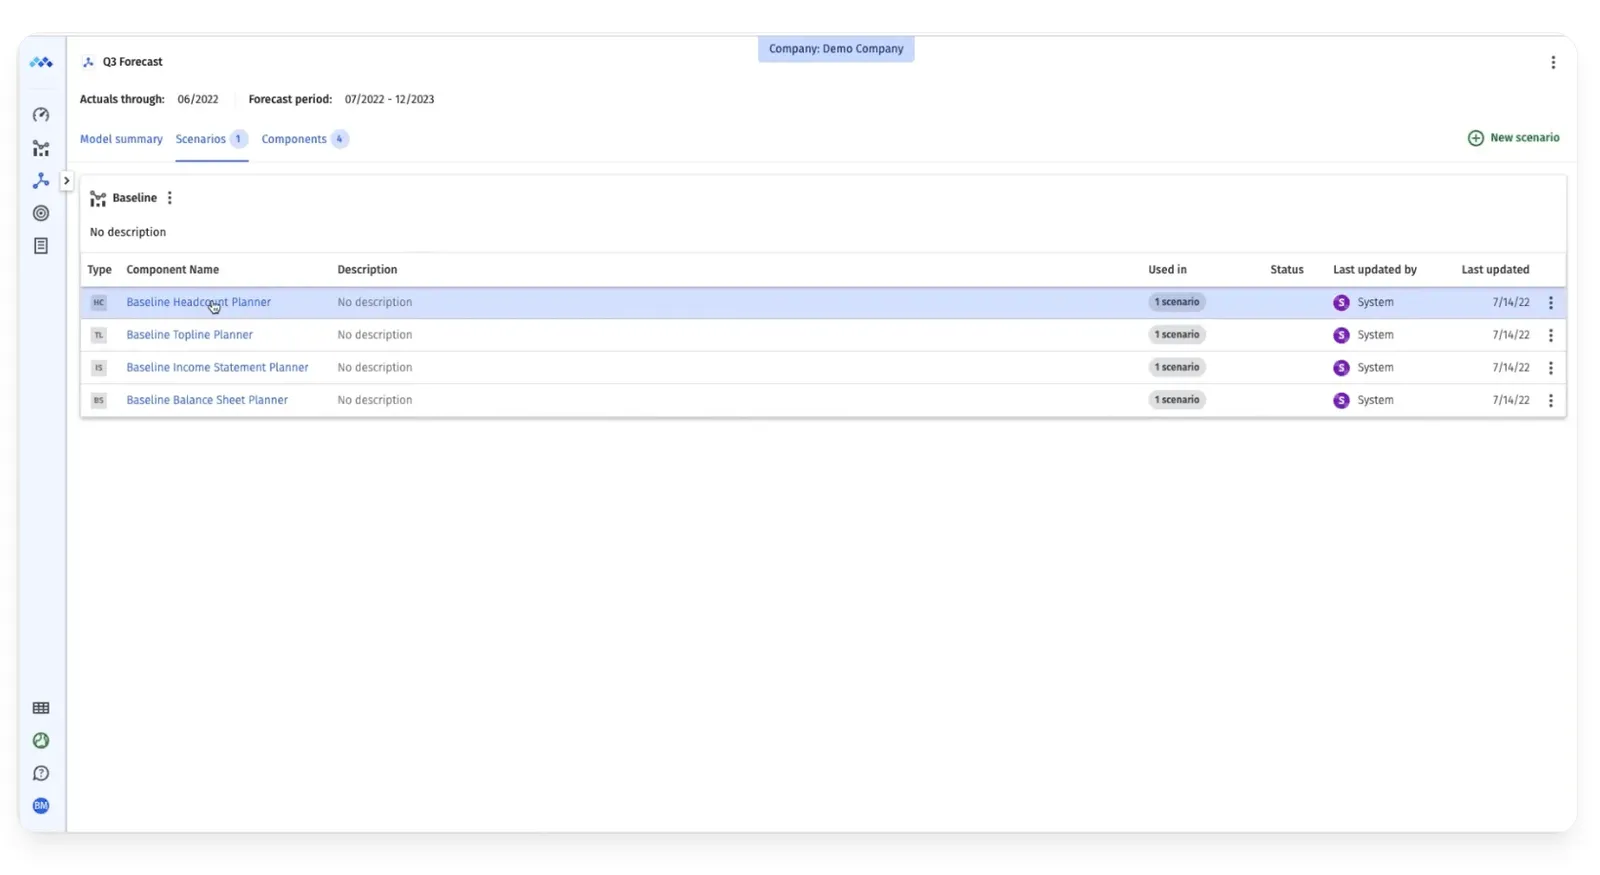Click '1 scenario' badge in Topline Planner row
Viewport: 1600px width, 875px height.
click(1176, 335)
